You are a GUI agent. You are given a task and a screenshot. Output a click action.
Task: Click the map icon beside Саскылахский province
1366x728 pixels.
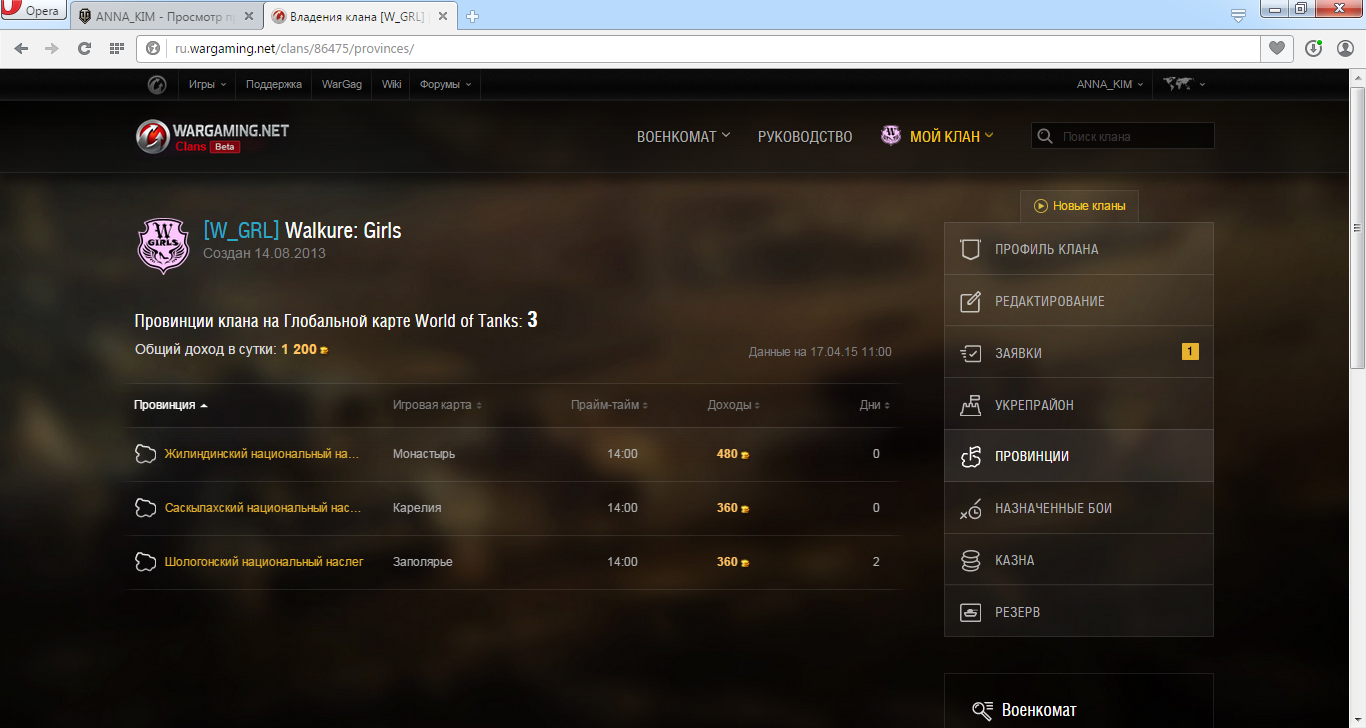[145, 508]
